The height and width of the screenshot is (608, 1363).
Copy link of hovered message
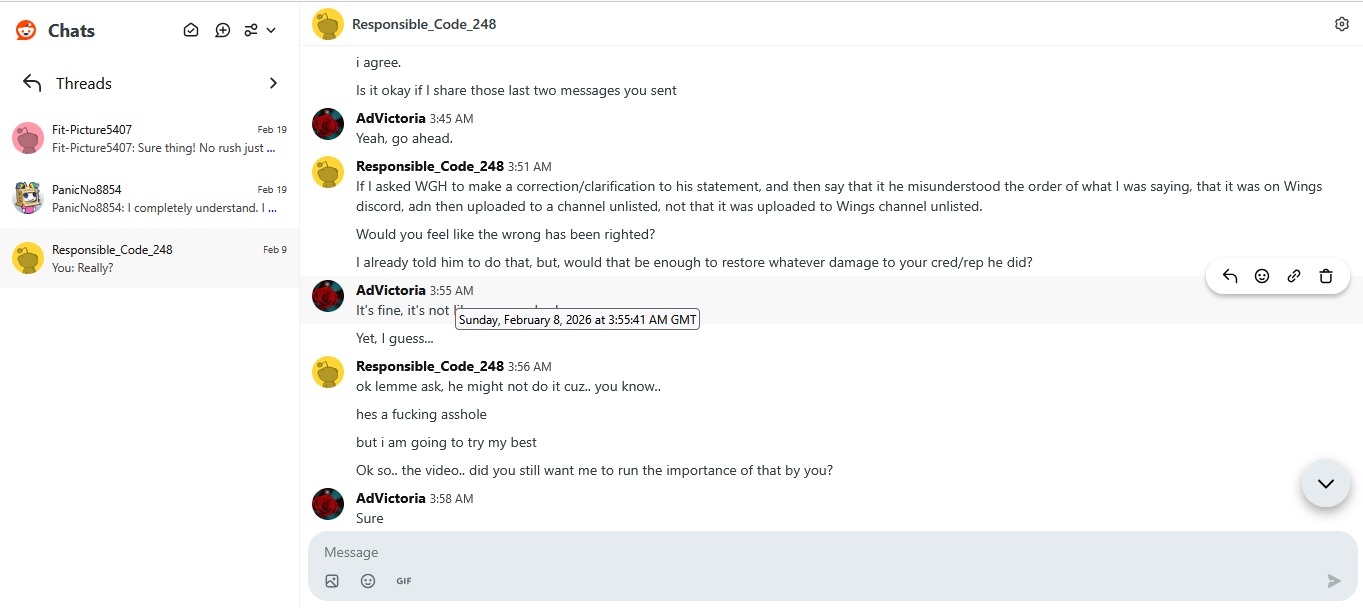tap(1294, 277)
